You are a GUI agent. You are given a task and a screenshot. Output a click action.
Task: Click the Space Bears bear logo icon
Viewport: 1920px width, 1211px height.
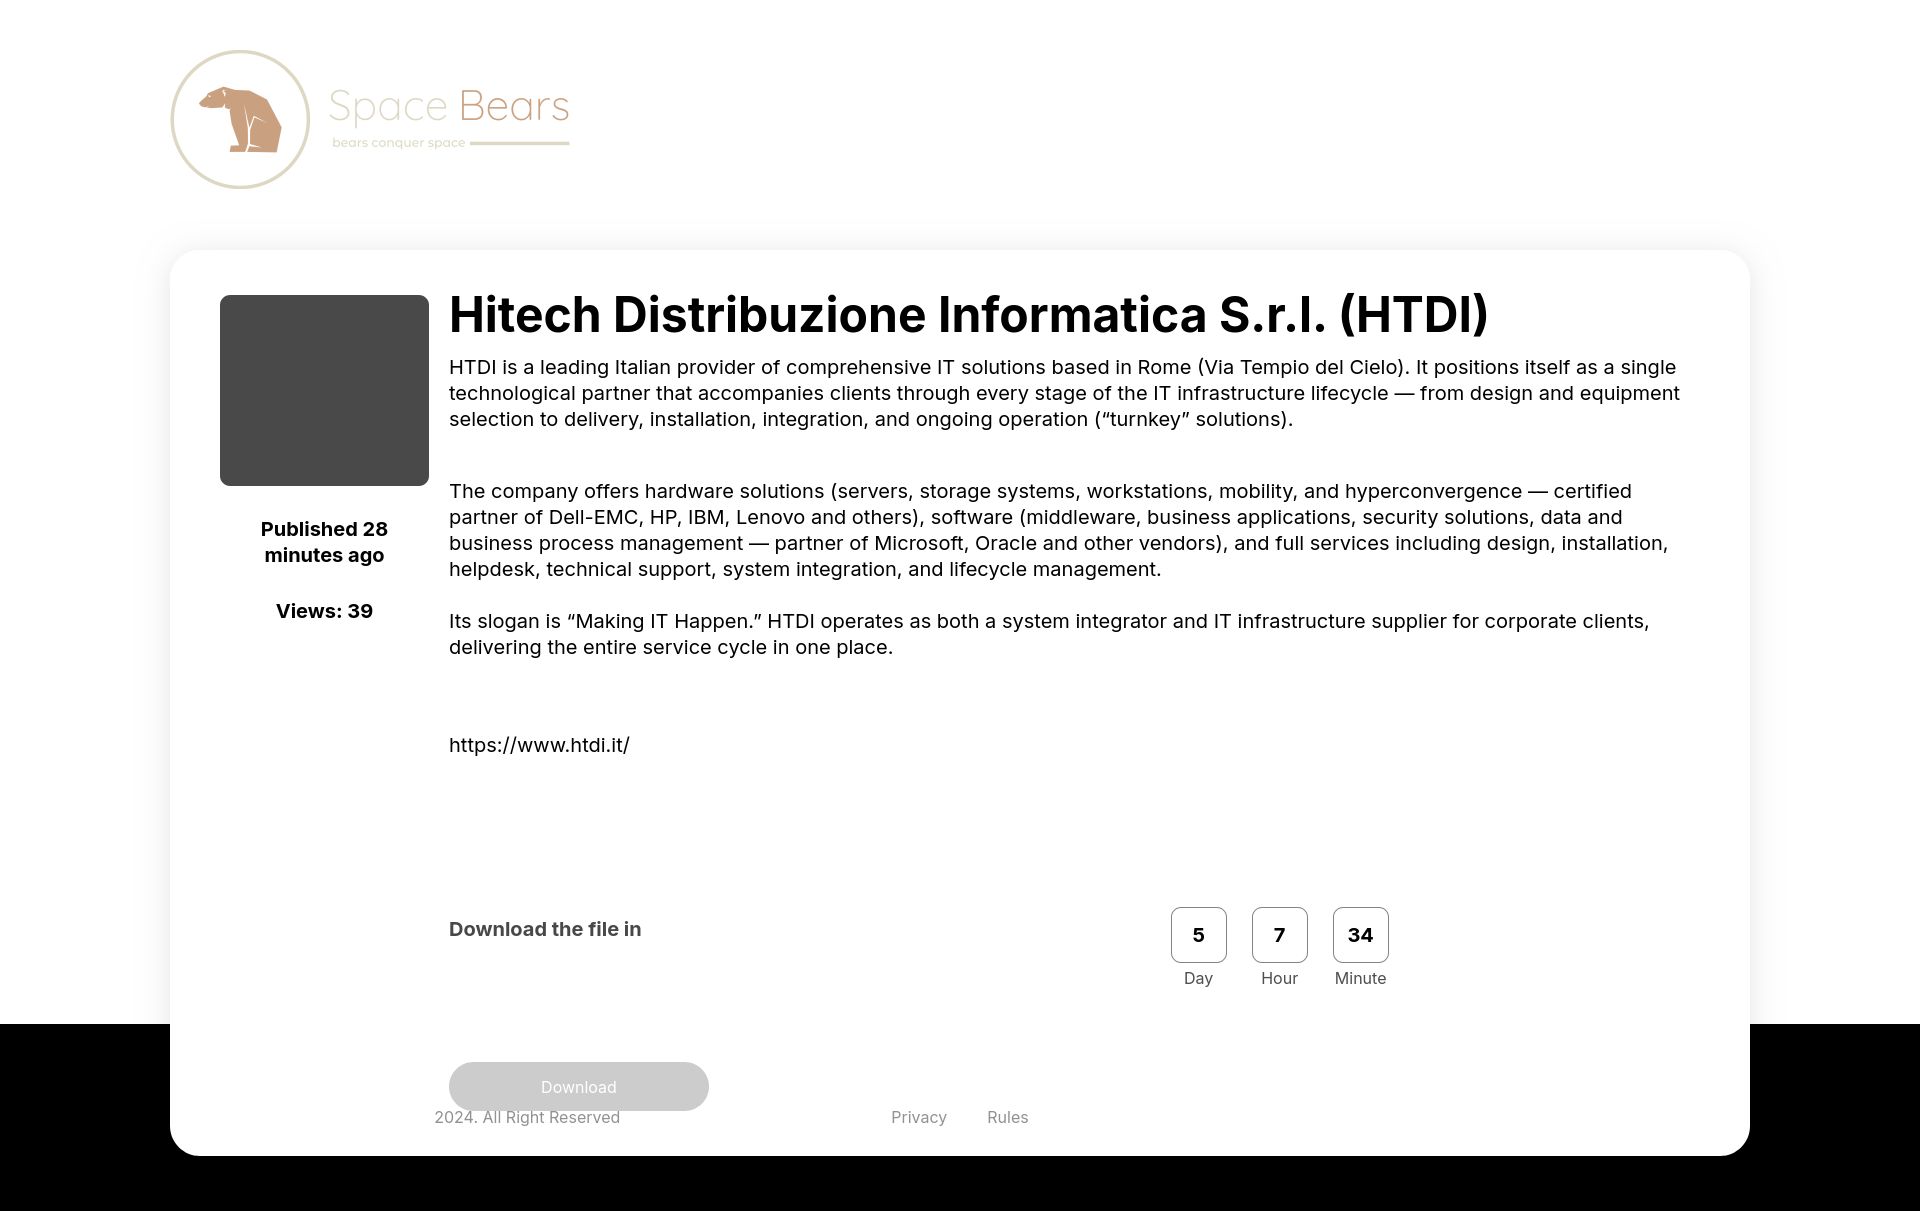click(240, 119)
